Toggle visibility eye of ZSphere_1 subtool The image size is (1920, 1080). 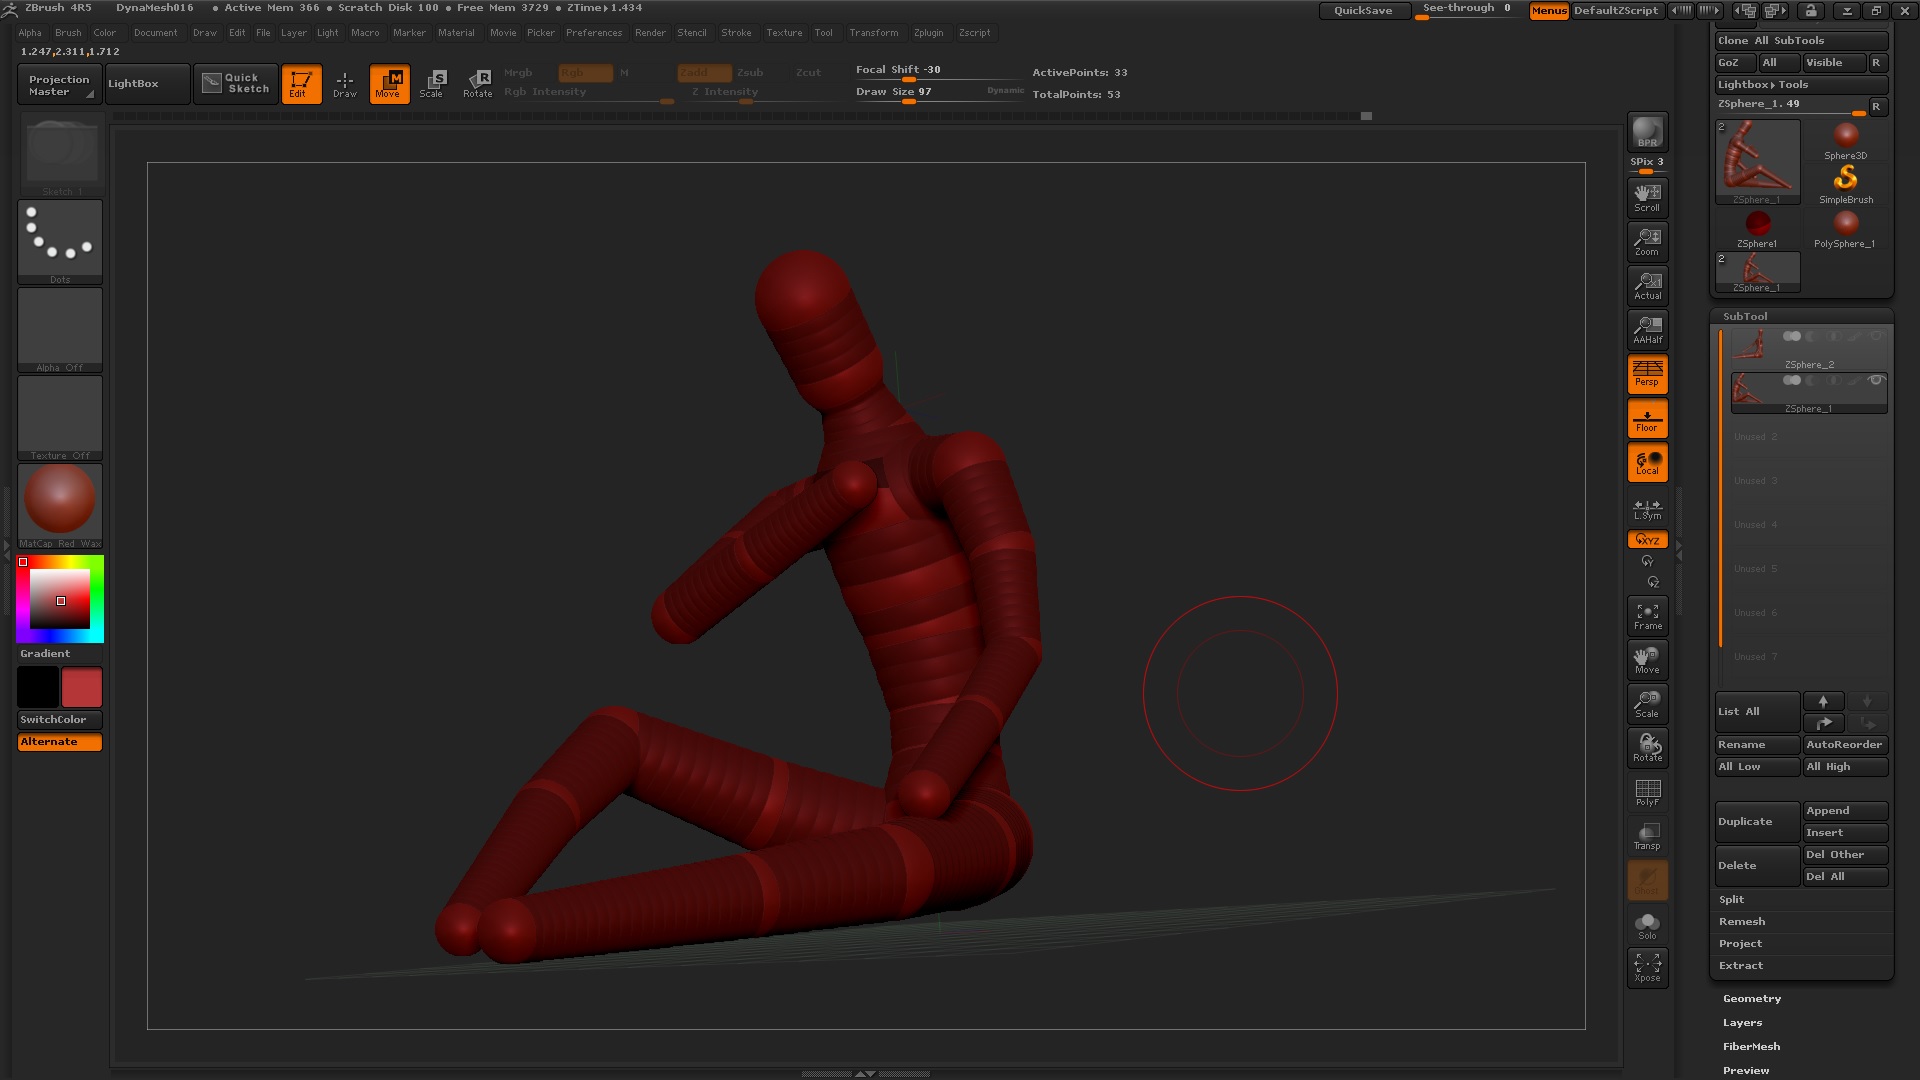pyautogui.click(x=1876, y=380)
